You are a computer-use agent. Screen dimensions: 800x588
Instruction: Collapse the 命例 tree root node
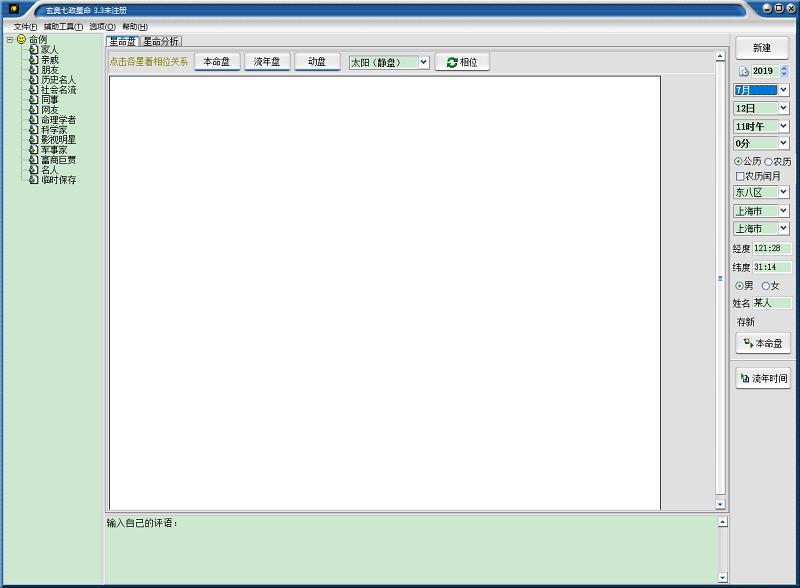click(x=9, y=40)
